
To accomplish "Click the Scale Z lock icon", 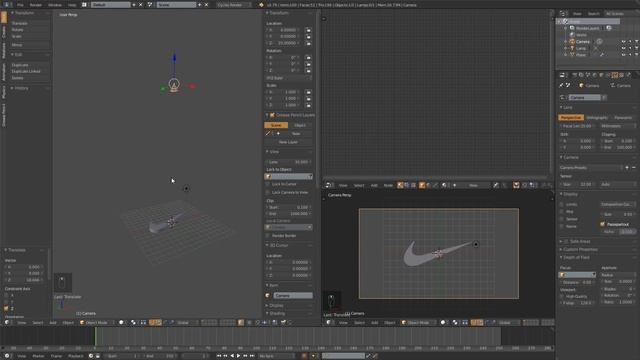I will tap(308, 105).
